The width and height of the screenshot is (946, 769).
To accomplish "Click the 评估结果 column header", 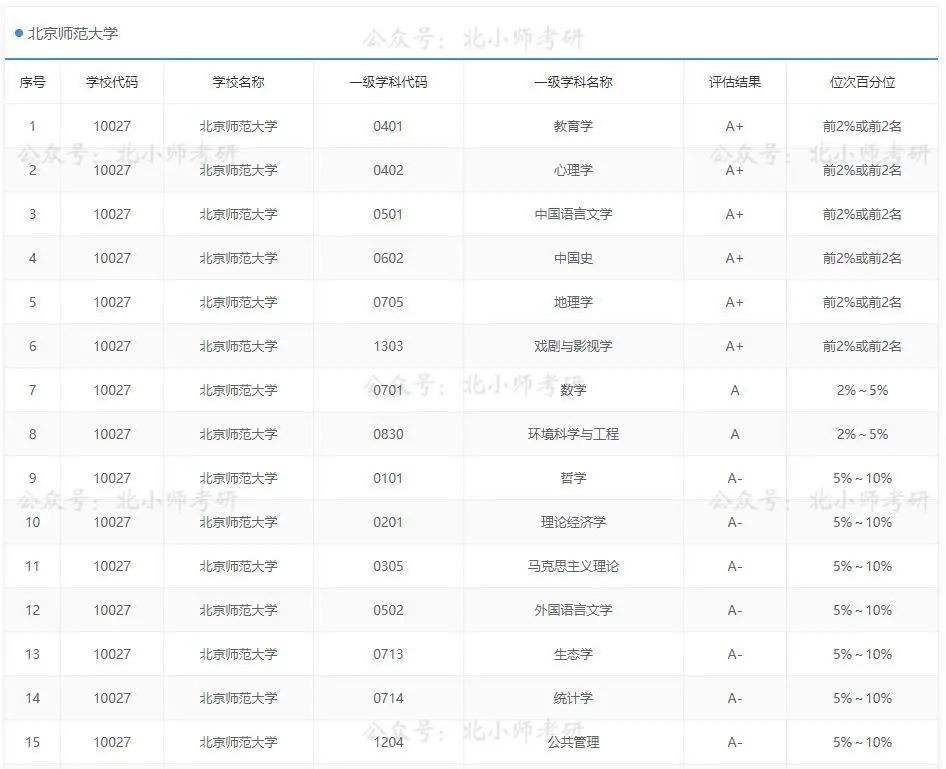I will tap(734, 82).
